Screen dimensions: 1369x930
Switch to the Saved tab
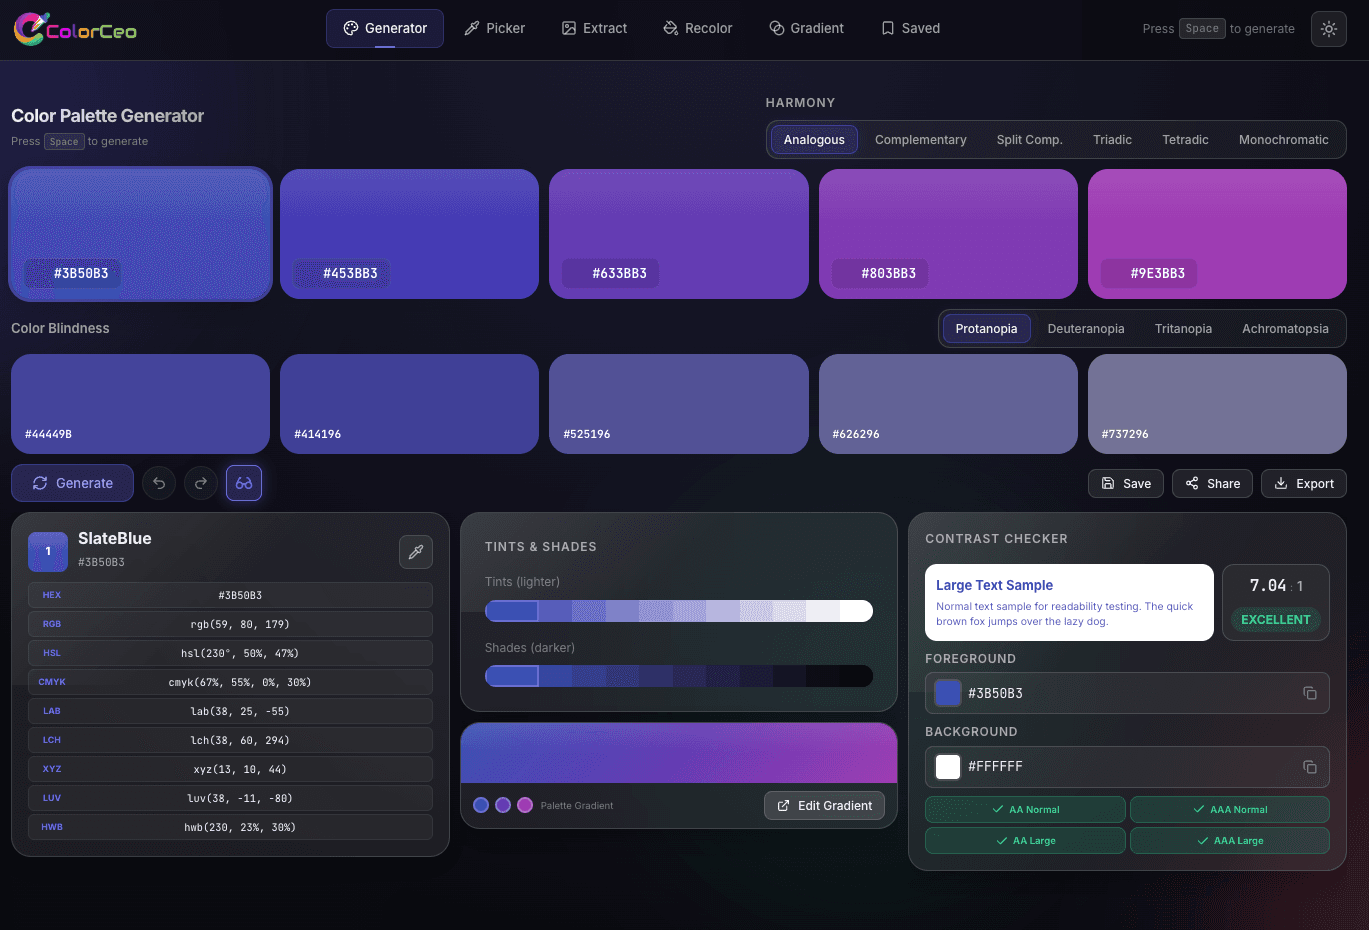(x=909, y=28)
